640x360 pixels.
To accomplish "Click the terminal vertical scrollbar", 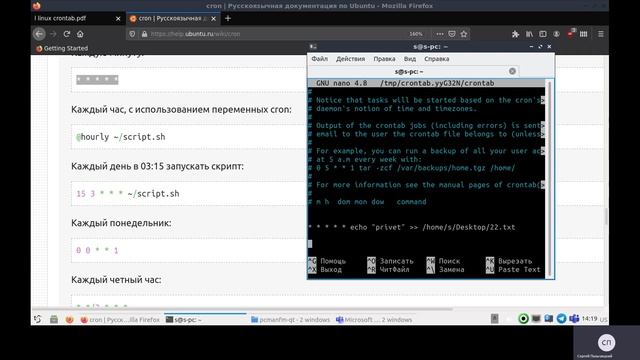I will click(x=549, y=179).
